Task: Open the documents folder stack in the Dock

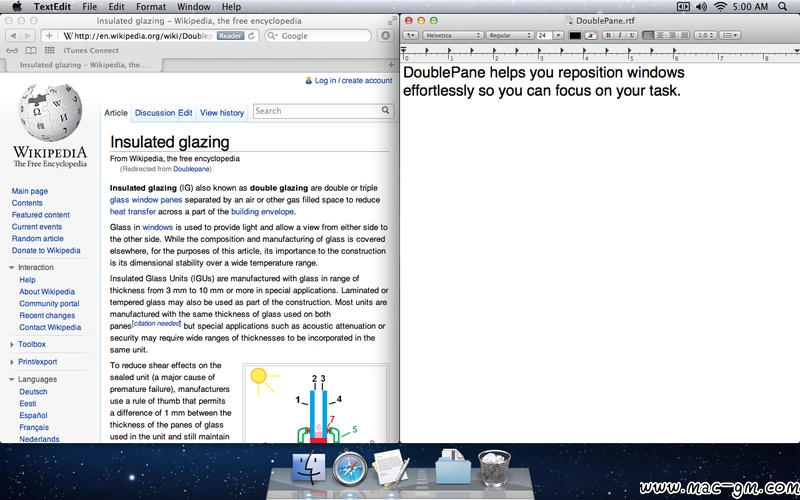Action: (x=453, y=466)
